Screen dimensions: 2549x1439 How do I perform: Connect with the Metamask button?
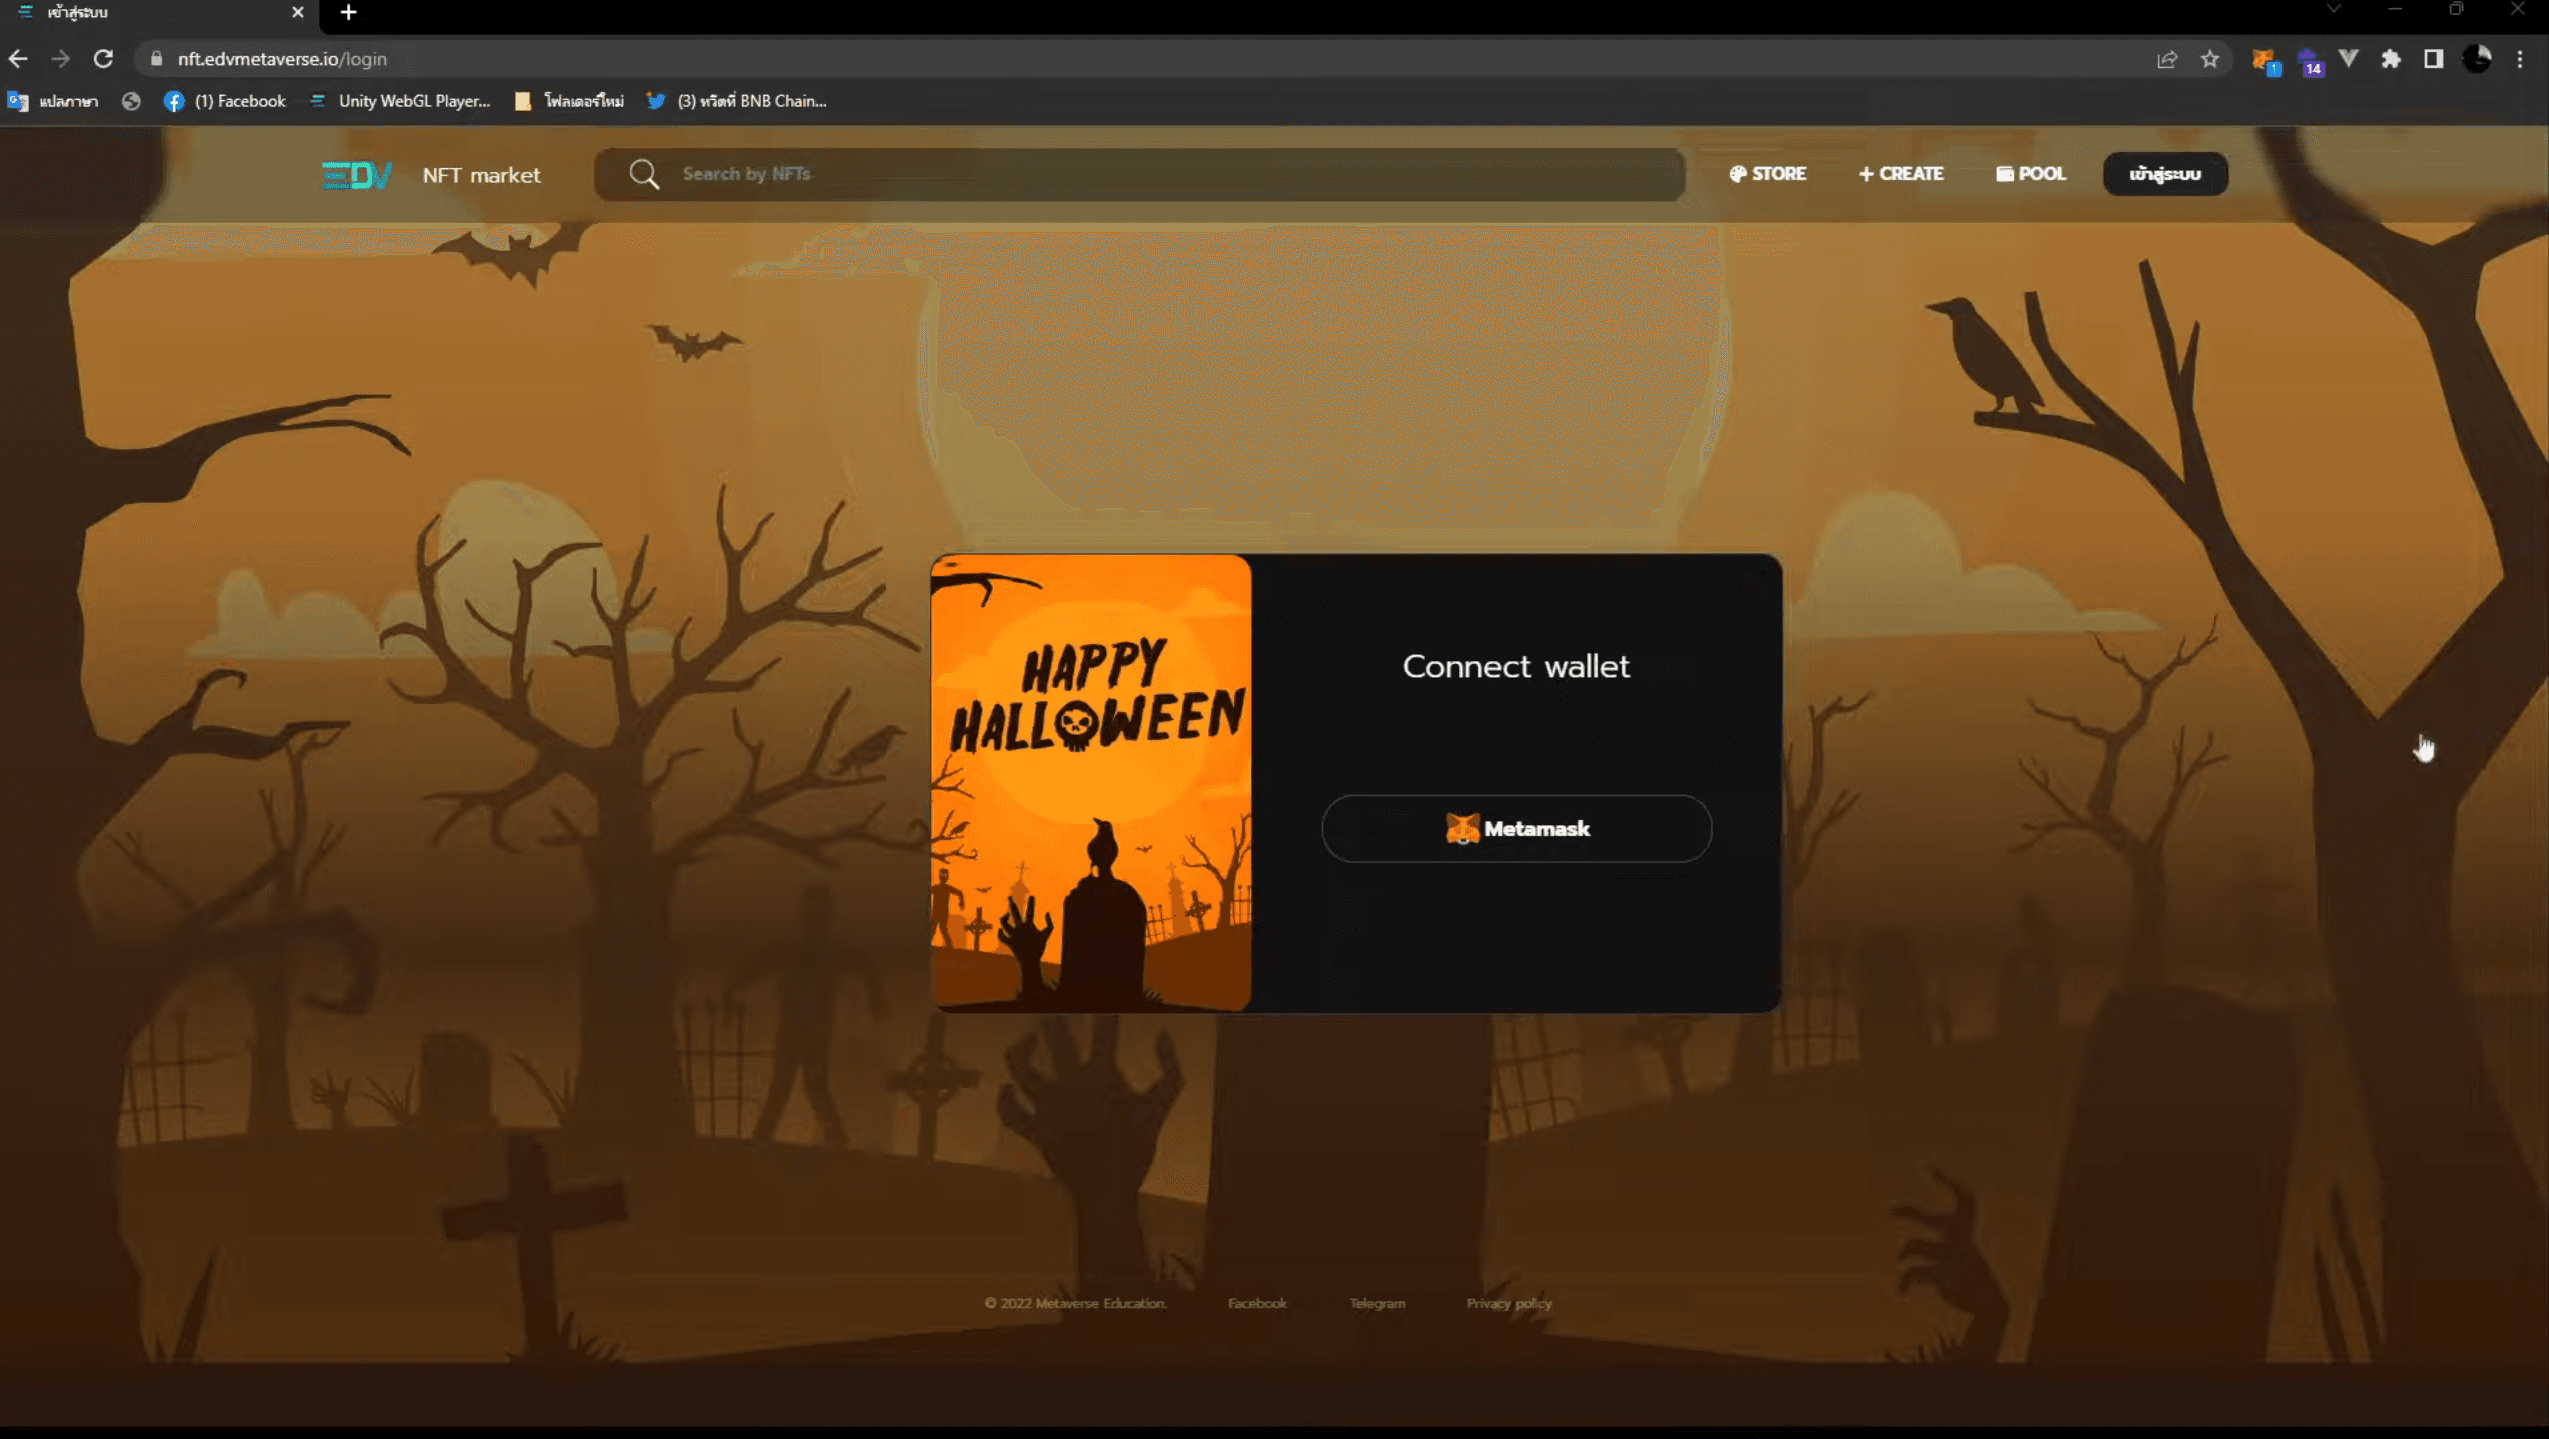[1516, 829]
